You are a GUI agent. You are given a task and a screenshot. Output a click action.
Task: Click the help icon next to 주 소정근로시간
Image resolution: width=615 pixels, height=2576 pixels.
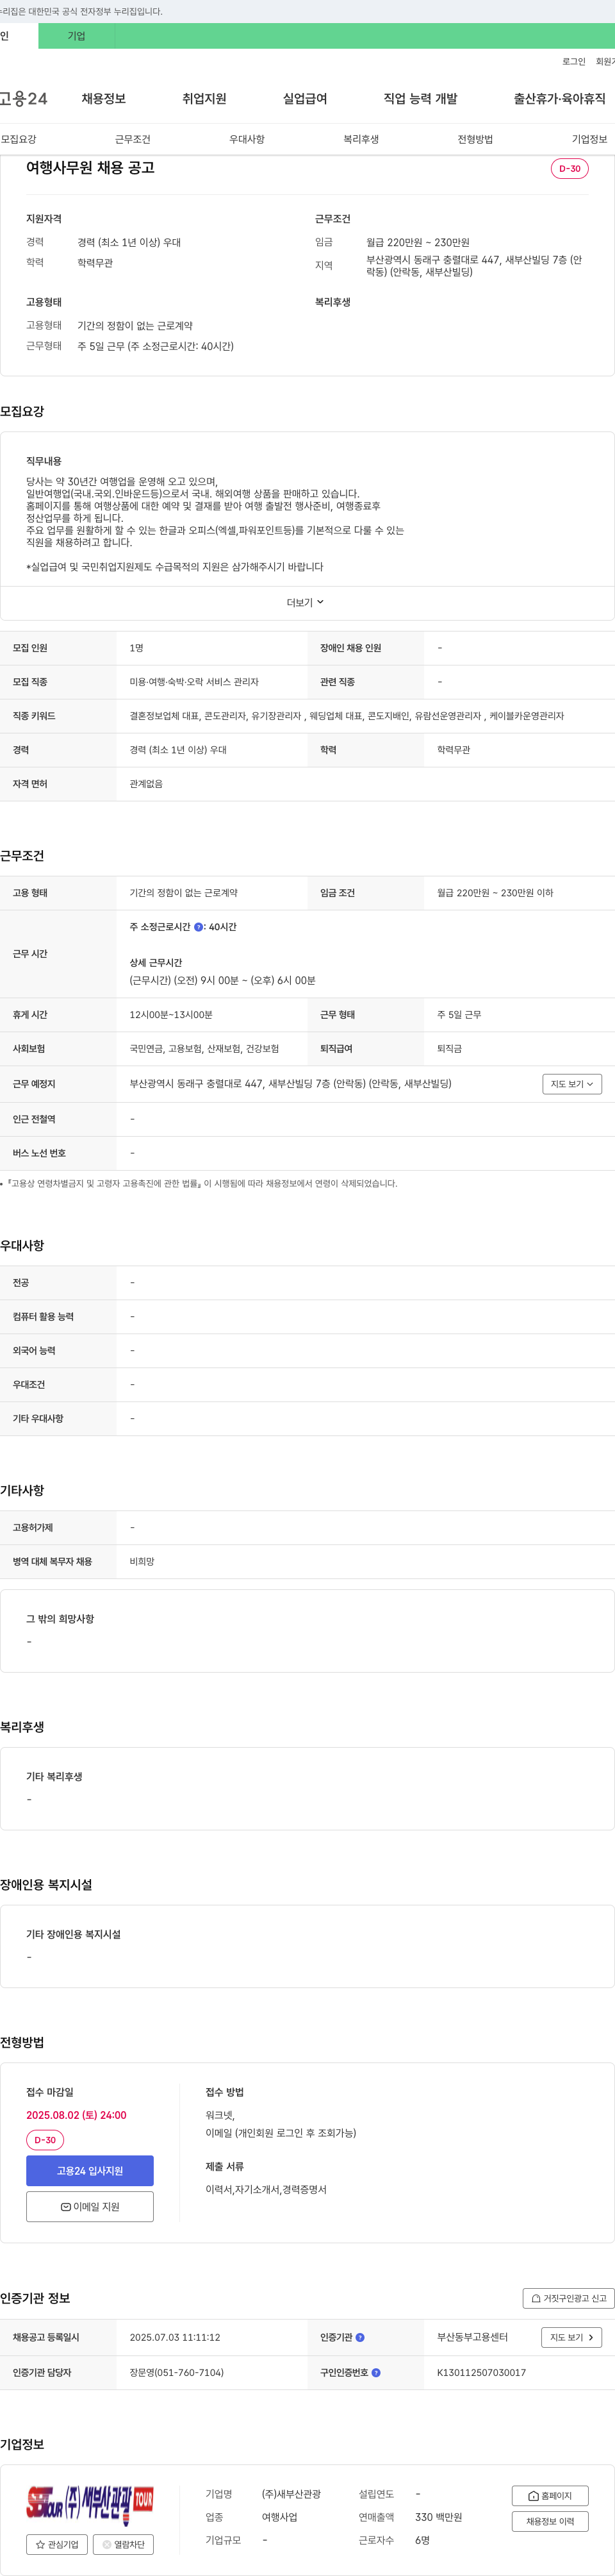198,927
